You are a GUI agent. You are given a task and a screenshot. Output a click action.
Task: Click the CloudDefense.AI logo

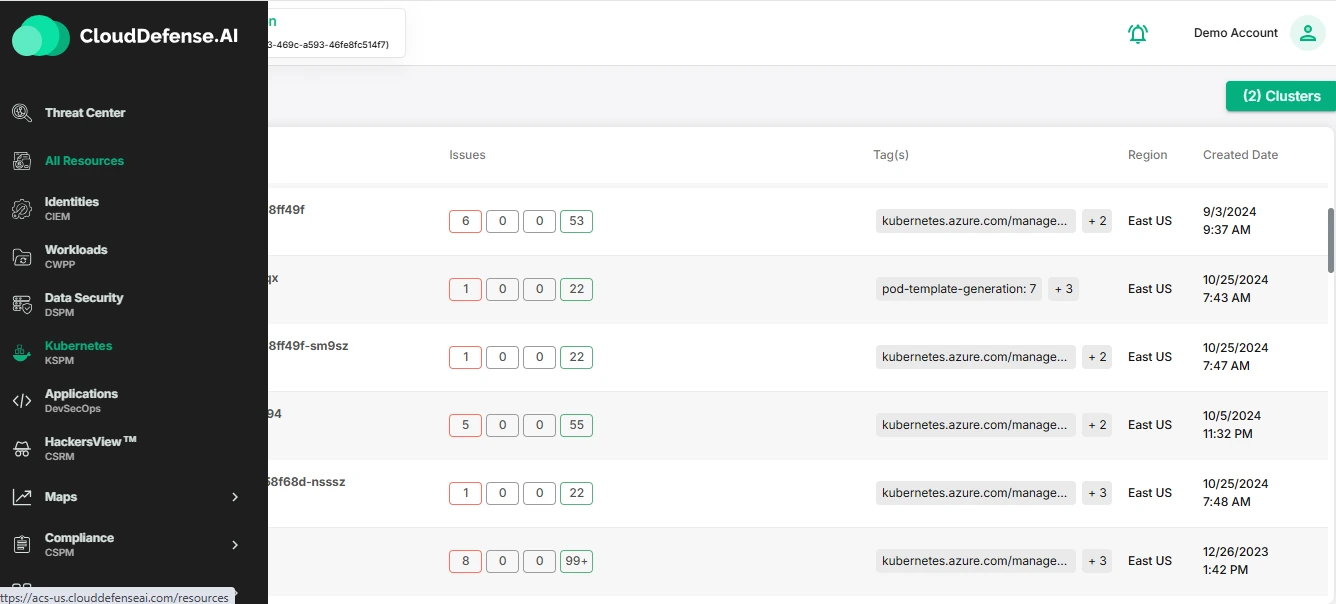pyautogui.click(x=125, y=36)
